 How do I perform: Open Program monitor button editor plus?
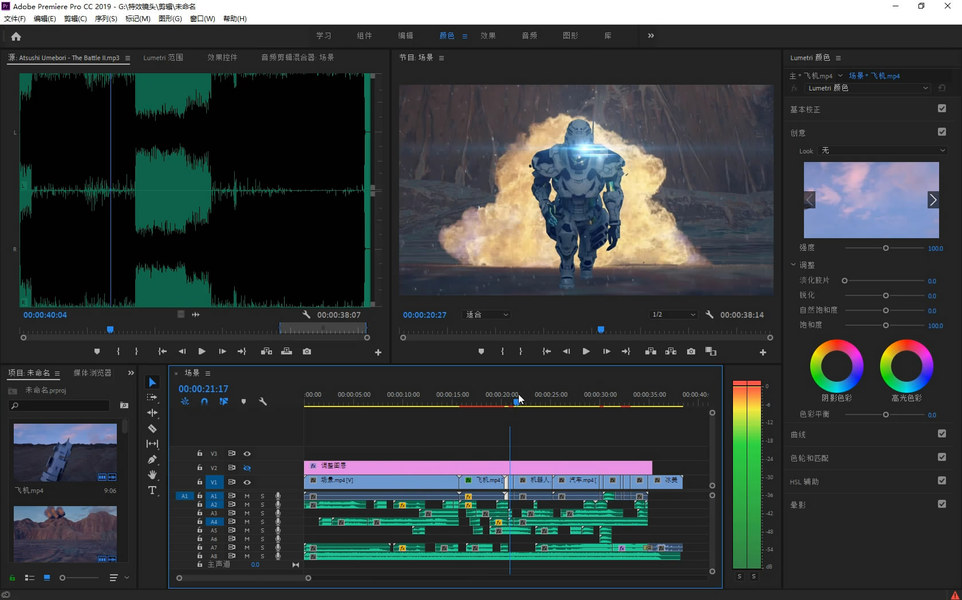pos(763,352)
